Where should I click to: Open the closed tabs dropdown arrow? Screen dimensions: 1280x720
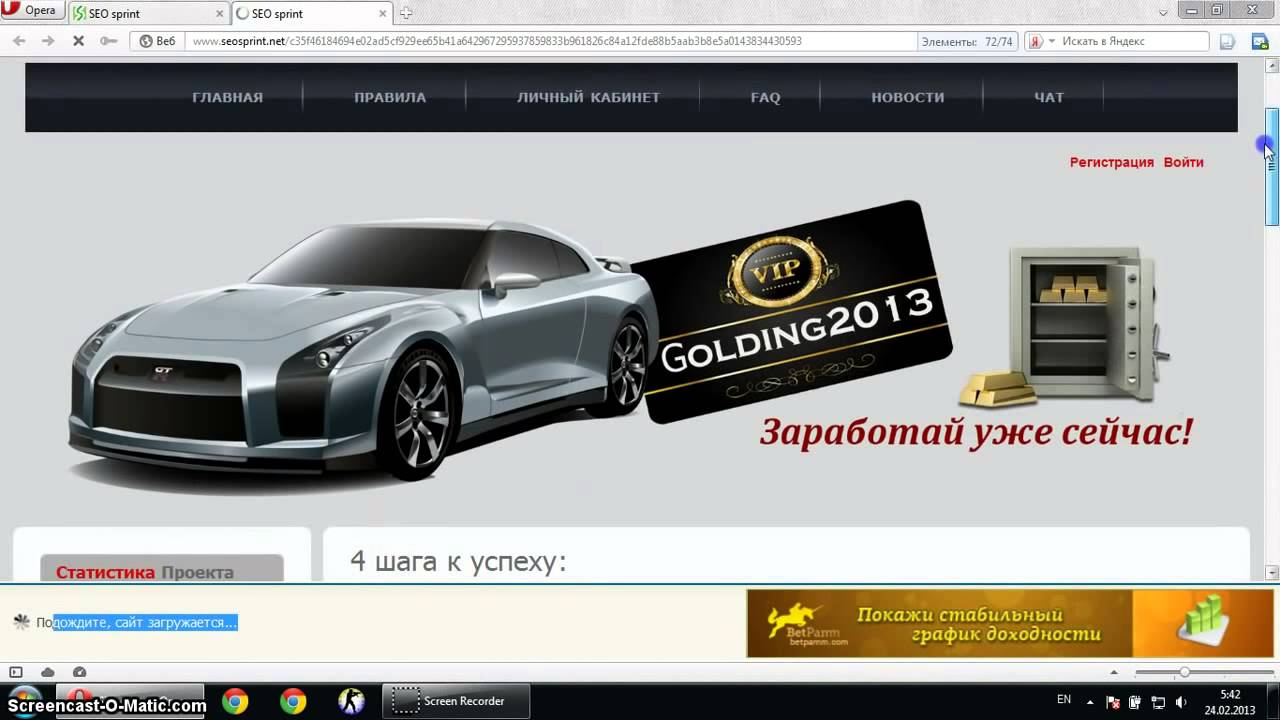[x=1163, y=12]
